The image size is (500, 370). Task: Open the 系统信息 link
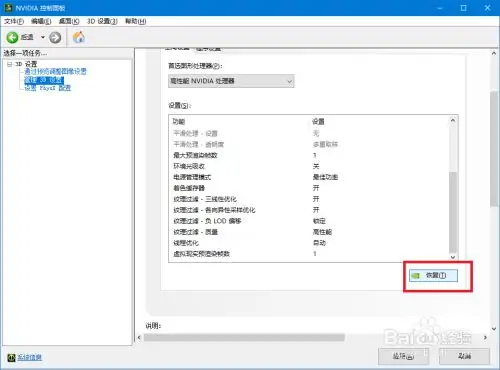(x=30, y=357)
